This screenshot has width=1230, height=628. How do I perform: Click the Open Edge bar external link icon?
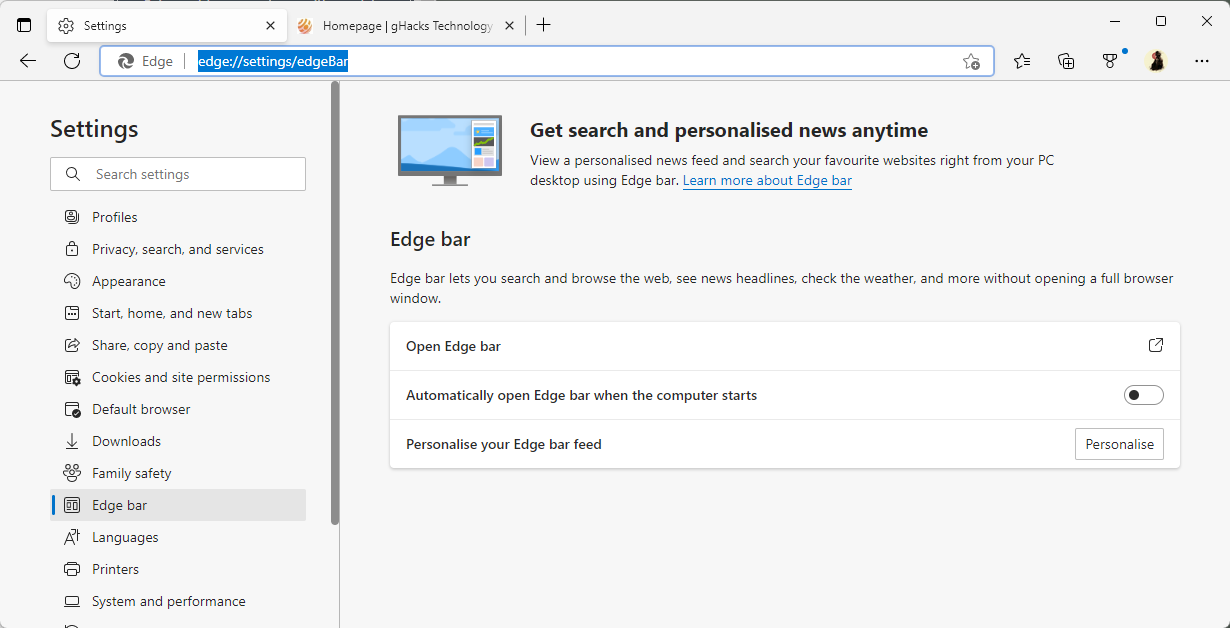[1155, 345]
